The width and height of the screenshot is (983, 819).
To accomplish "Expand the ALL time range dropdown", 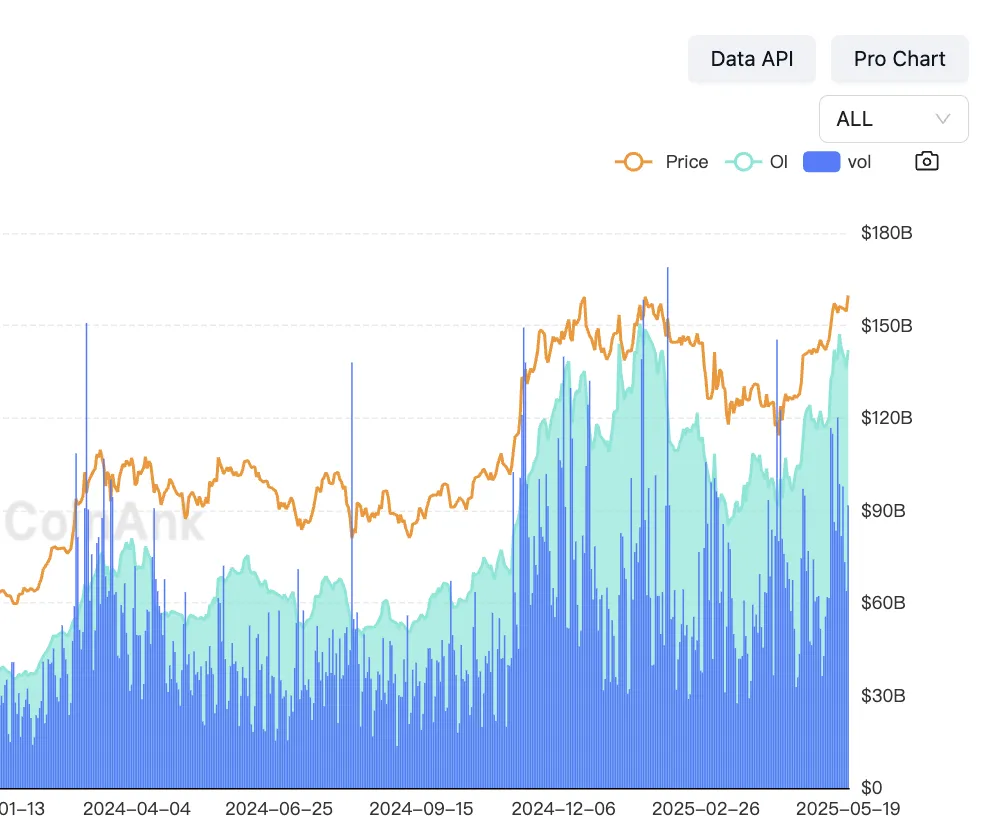I will pos(893,119).
